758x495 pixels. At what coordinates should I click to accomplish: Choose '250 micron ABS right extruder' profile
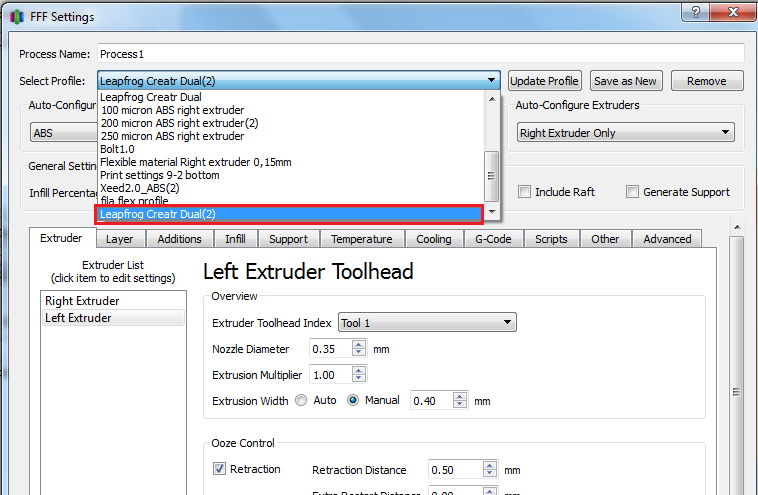coord(291,136)
